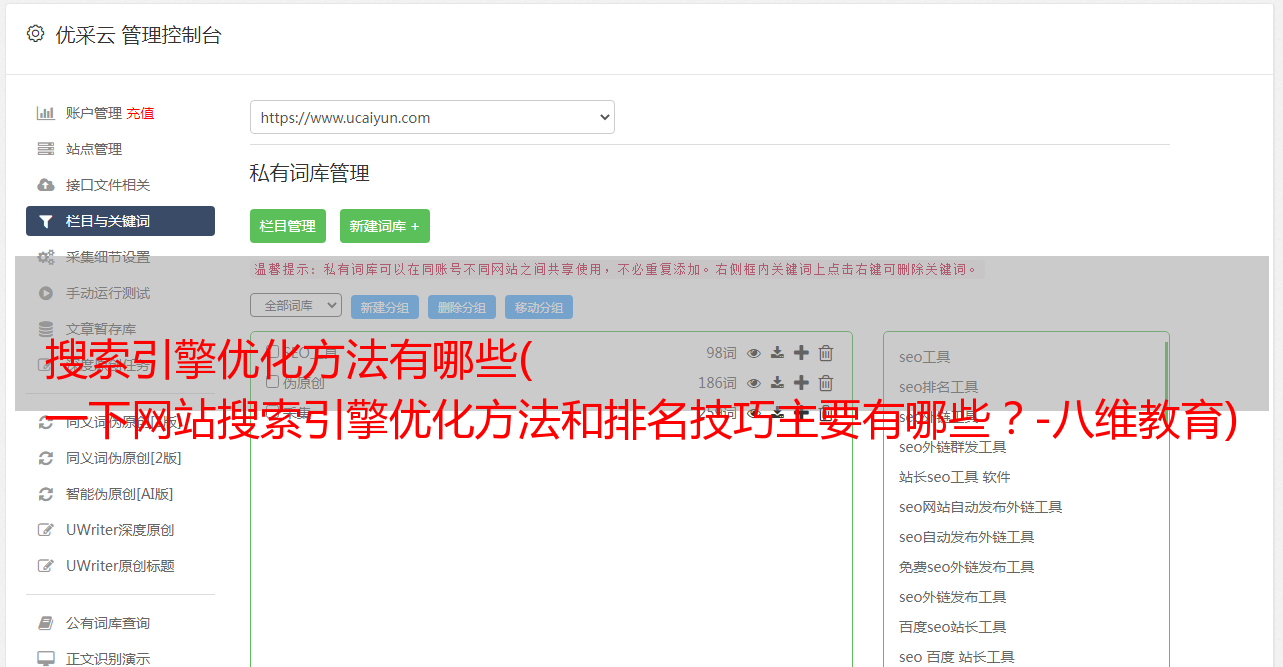Image resolution: width=1283 pixels, height=667 pixels.
Task: Select keyword 'seo外链发布工具'
Action: tap(953, 597)
